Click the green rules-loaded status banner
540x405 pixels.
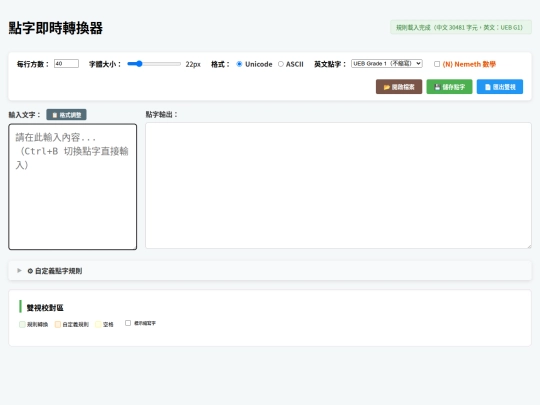coord(460,27)
